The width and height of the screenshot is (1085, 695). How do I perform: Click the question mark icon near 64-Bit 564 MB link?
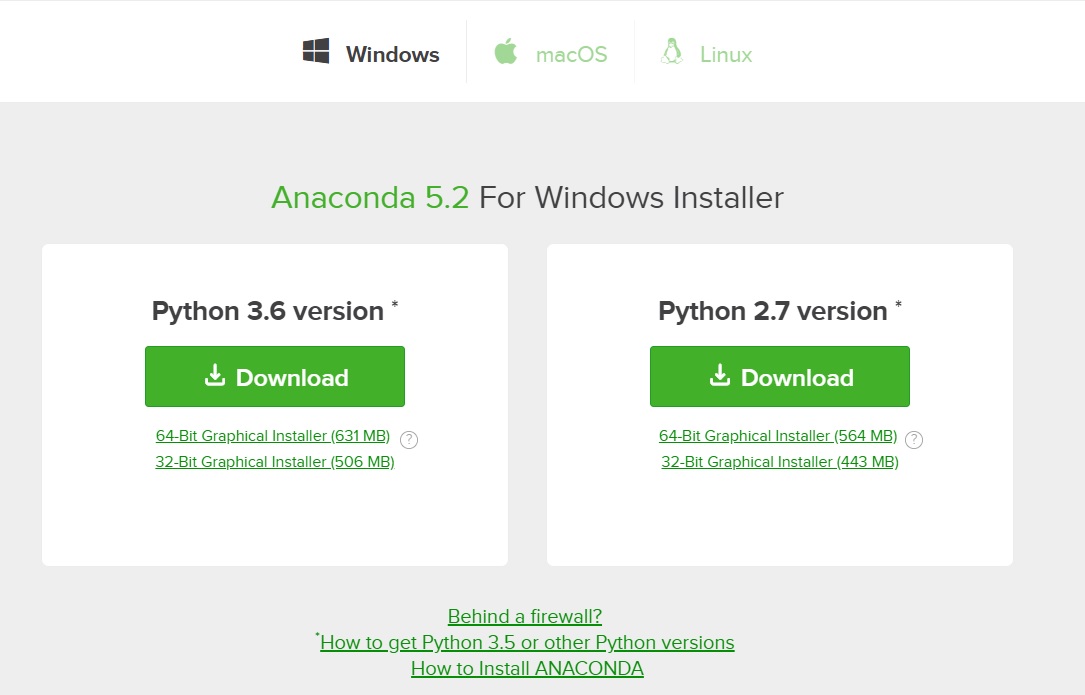[x=915, y=439]
